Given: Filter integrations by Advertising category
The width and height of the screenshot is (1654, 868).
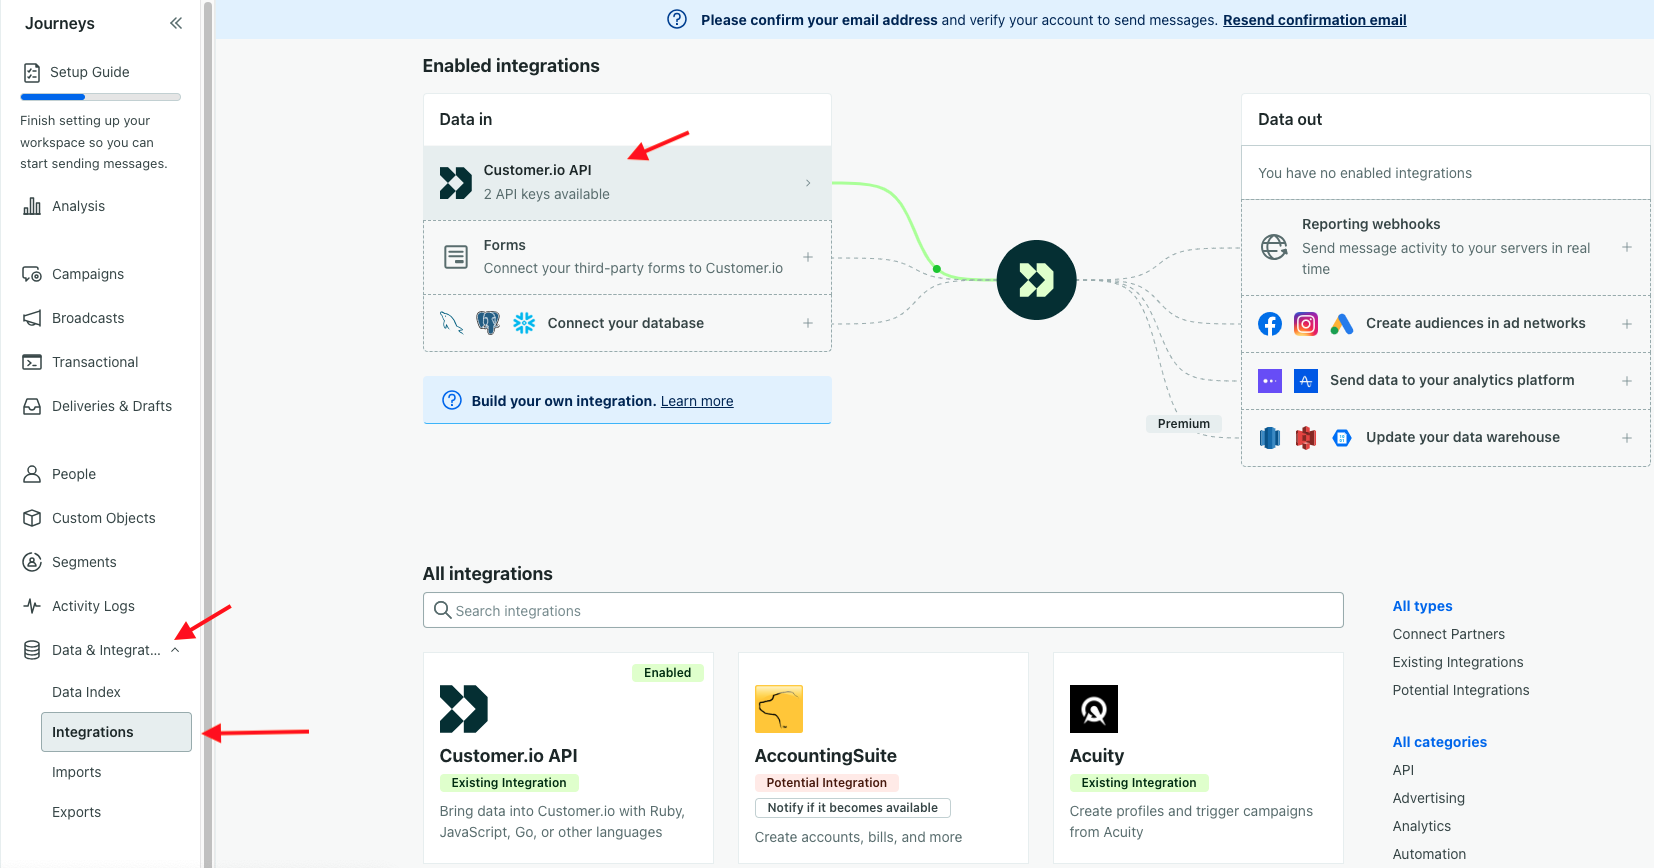Looking at the screenshot, I should (1428, 798).
